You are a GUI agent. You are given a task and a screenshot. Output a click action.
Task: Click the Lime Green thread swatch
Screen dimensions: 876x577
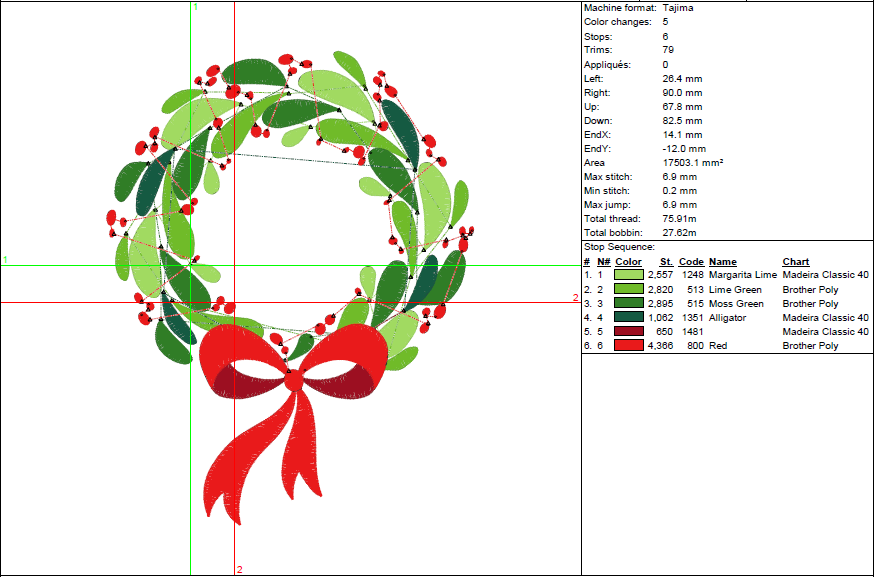[x=627, y=289]
